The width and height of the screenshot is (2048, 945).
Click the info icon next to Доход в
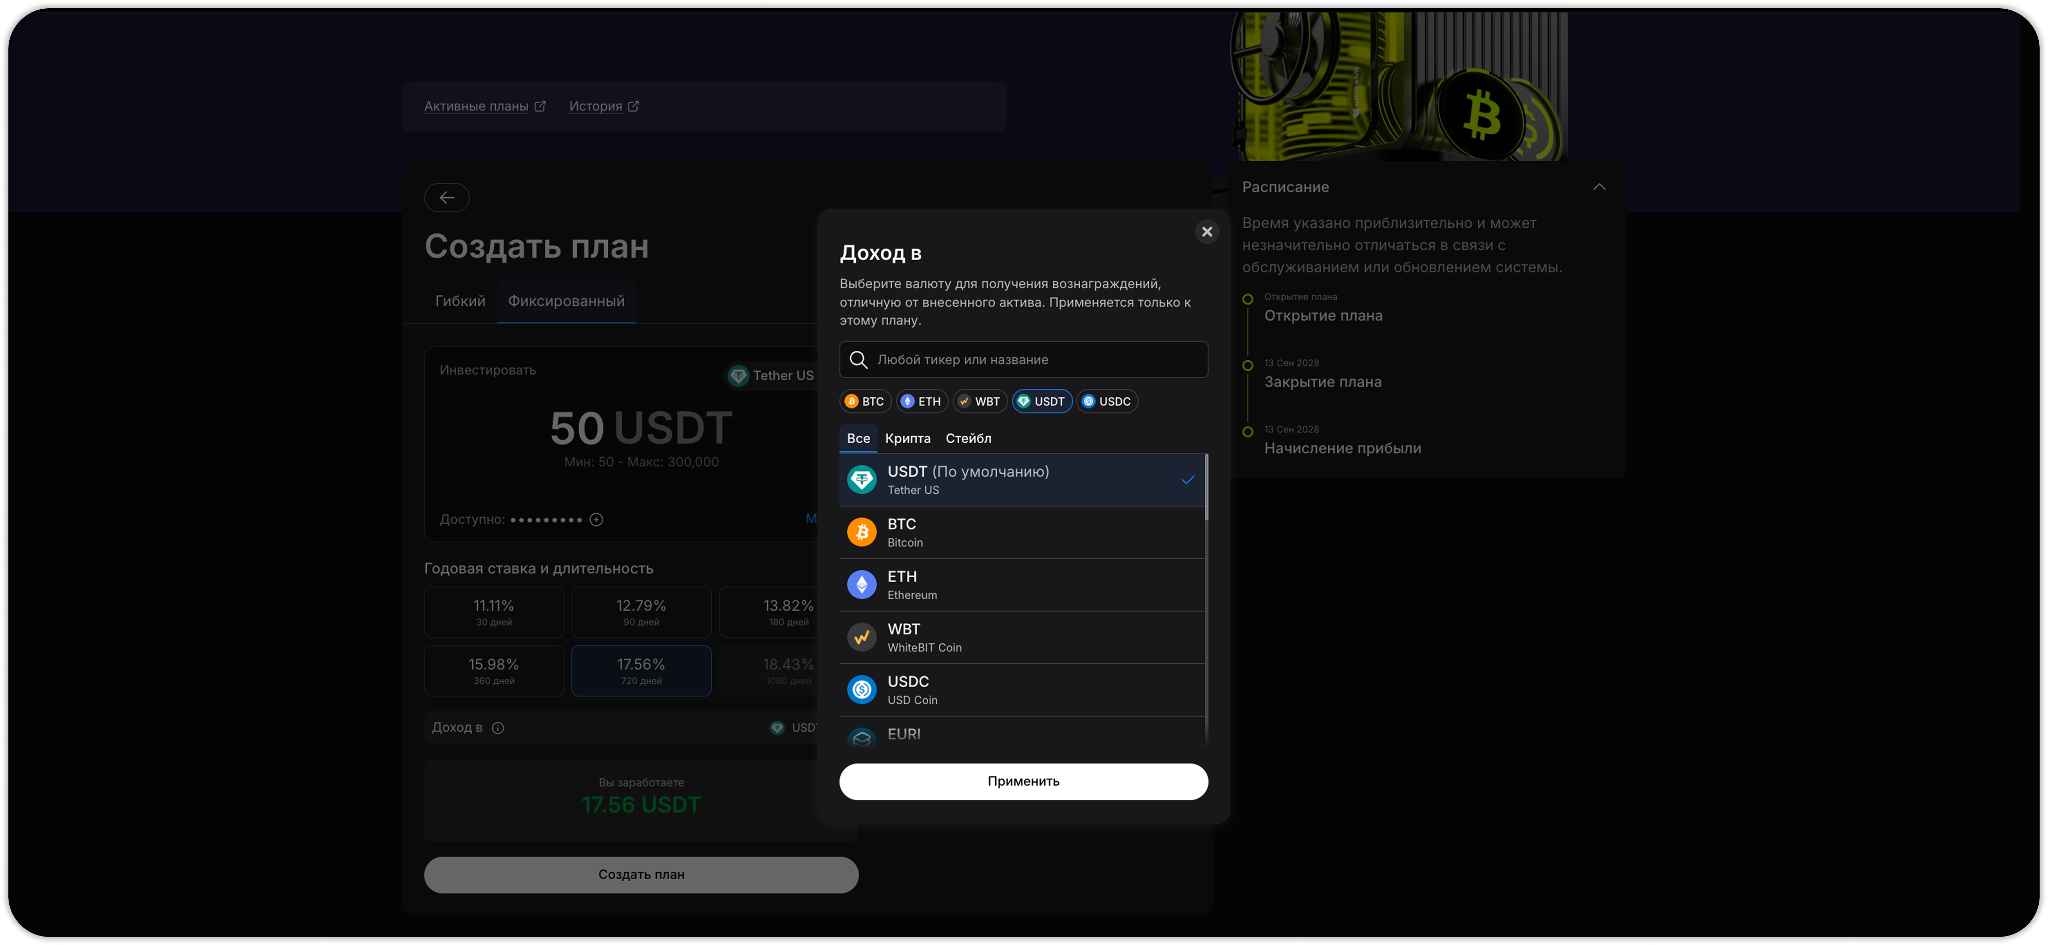(x=498, y=728)
